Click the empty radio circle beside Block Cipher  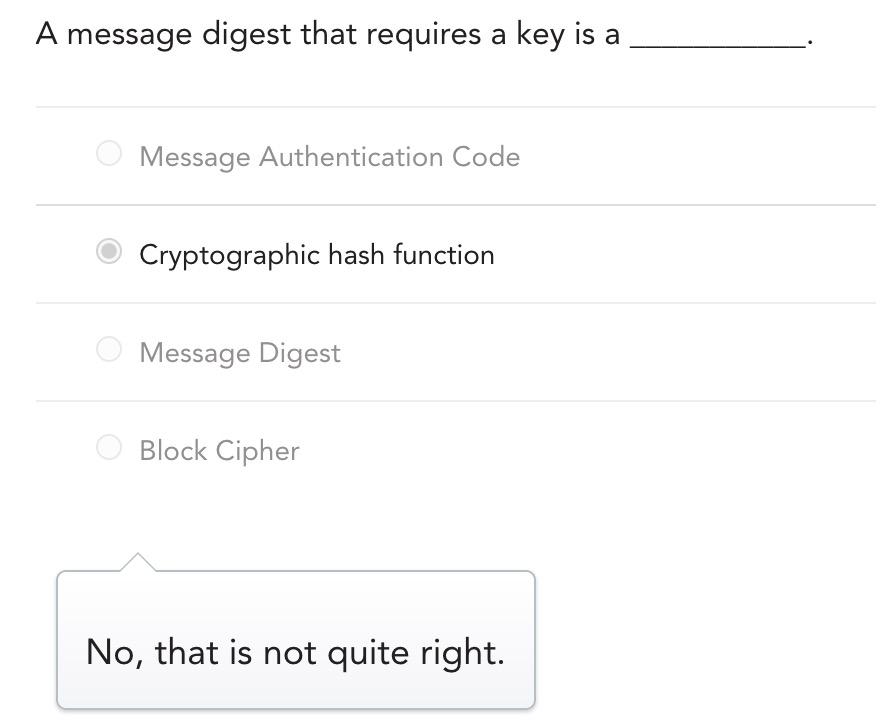coord(108,447)
